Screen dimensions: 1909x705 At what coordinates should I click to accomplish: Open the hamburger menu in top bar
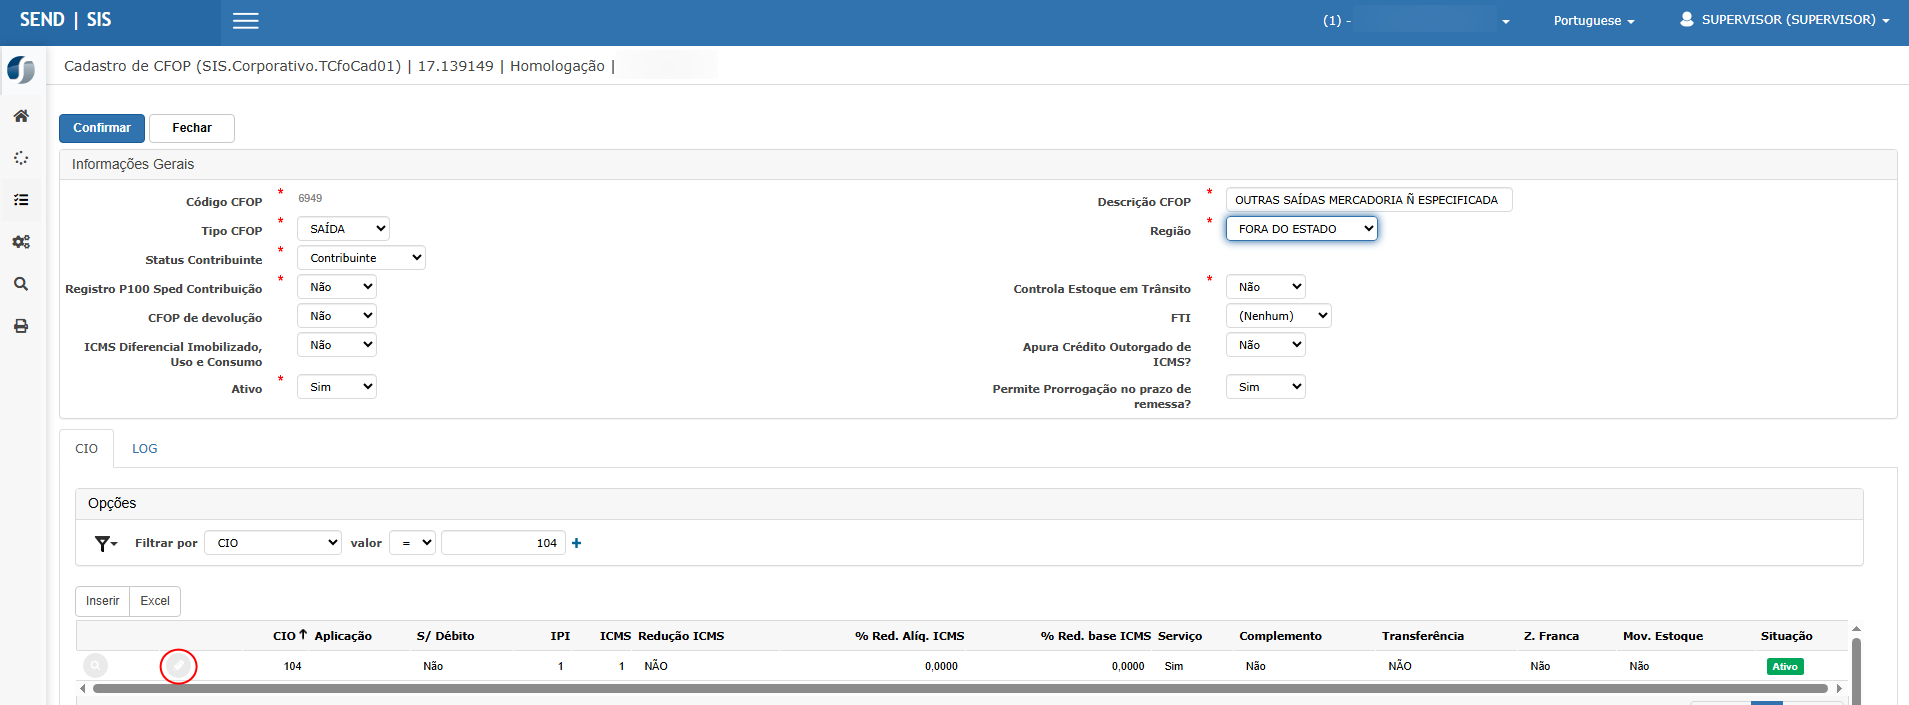coord(246,21)
